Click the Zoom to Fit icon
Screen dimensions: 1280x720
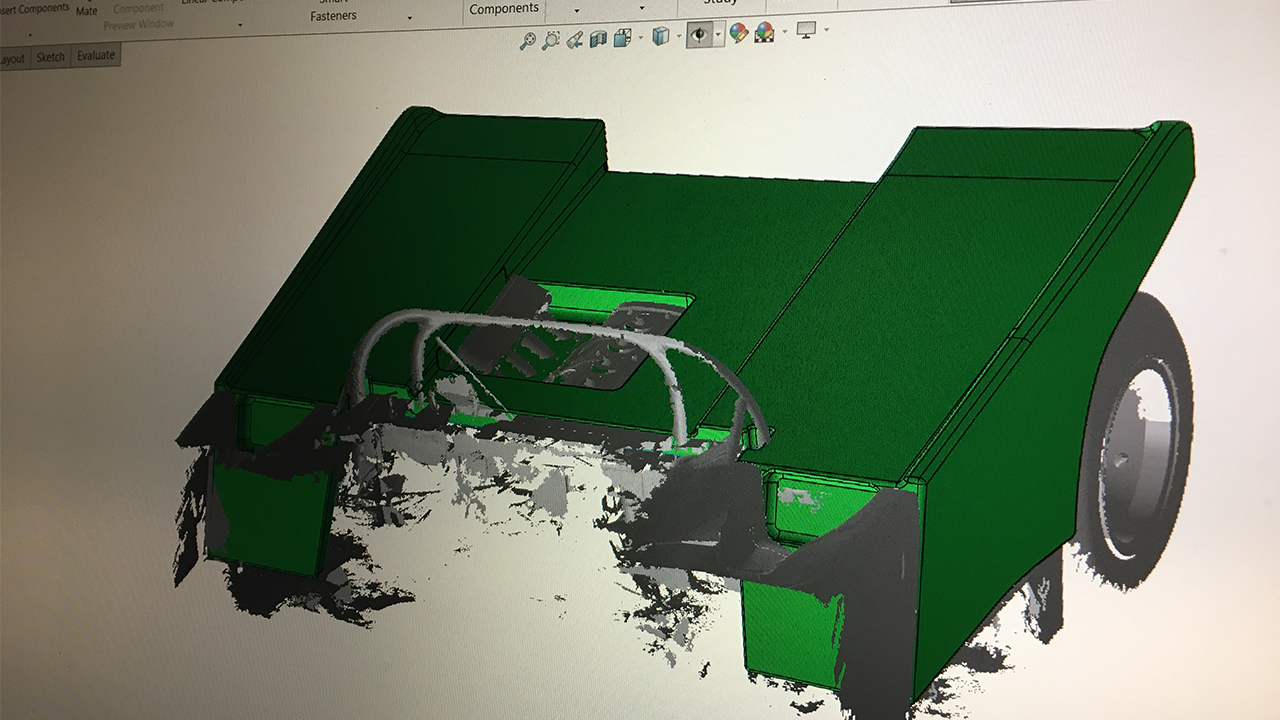tap(528, 40)
